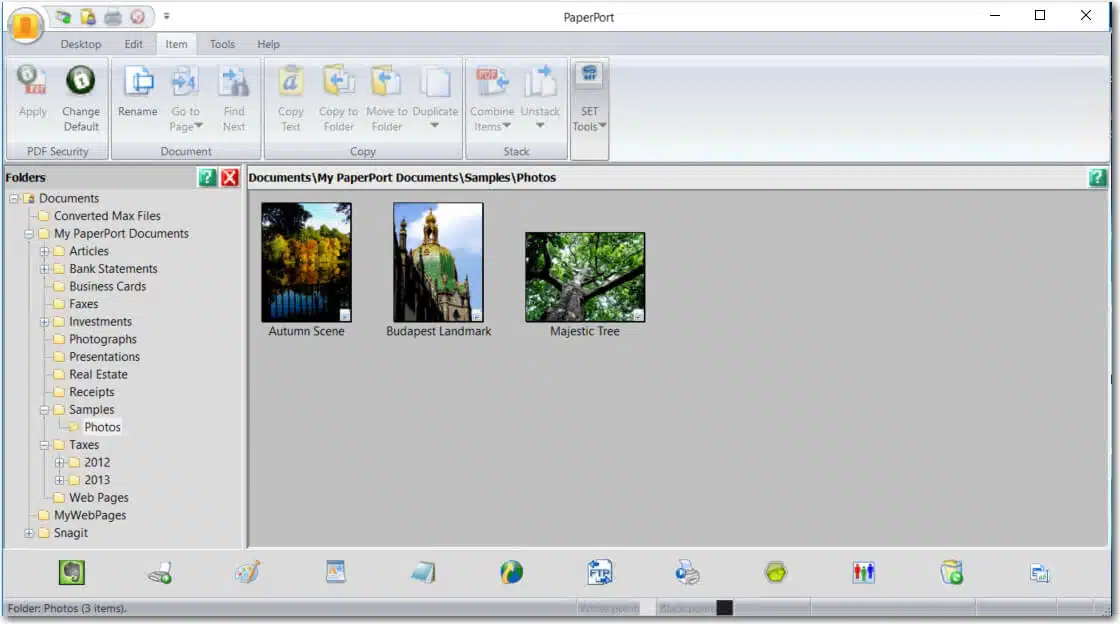1120x624 pixels.
Task: Click the green help icon in Folders pane
Action: point(207,178)
